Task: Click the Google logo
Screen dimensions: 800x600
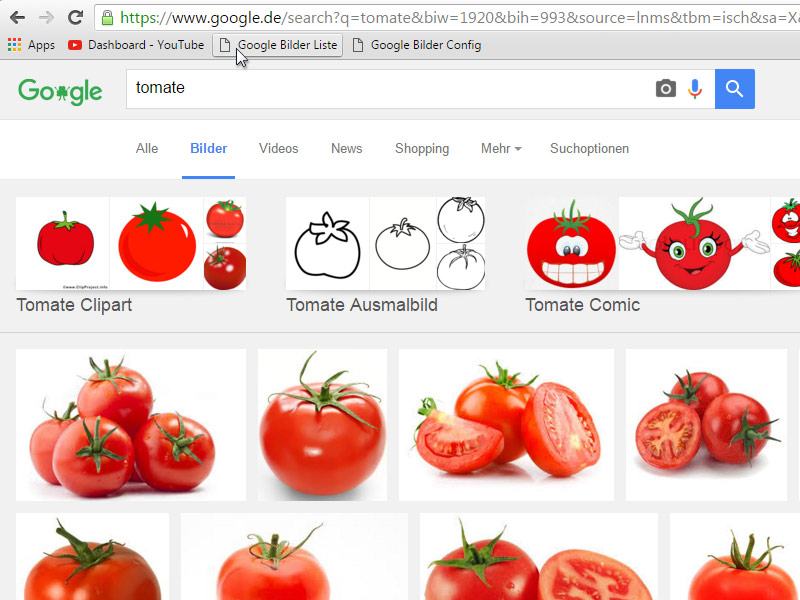Action: [x=60, y=91]
